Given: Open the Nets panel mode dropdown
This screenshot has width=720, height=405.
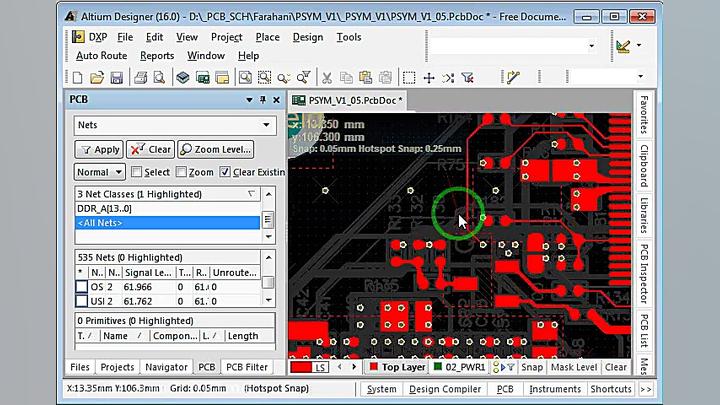Looking at the screenshot, I should pyautogui.click(x=266, y=125).
